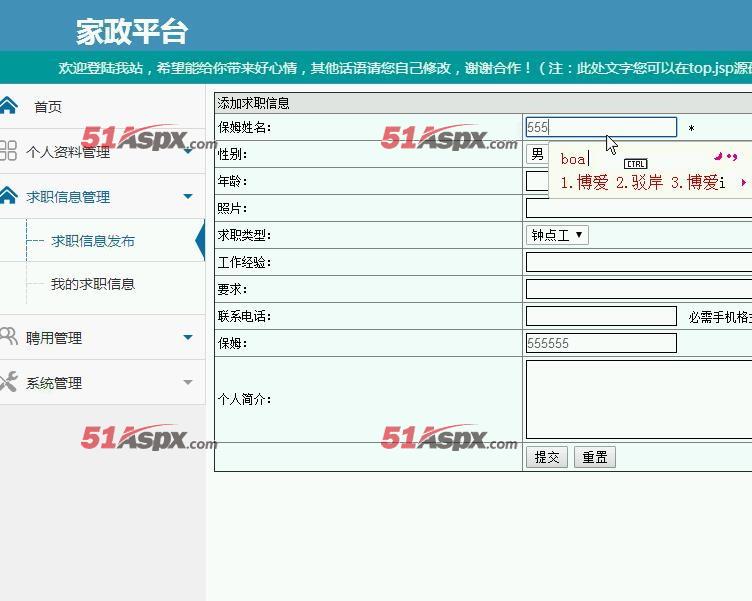752x601 pixels.
Task: Choose IME candidate 2 驳岸
Action: point(639,182)
